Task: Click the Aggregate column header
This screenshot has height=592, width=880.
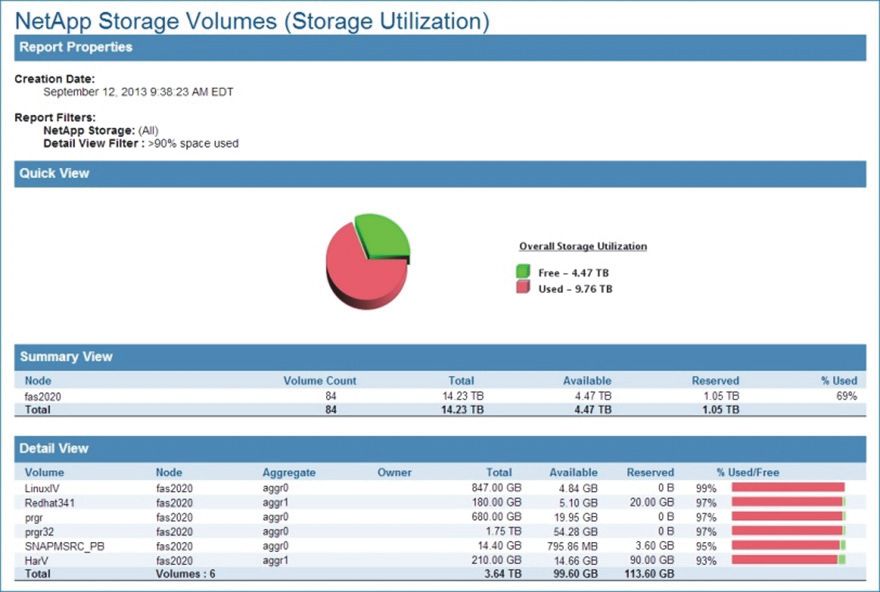Action: [x=288, y=472]
